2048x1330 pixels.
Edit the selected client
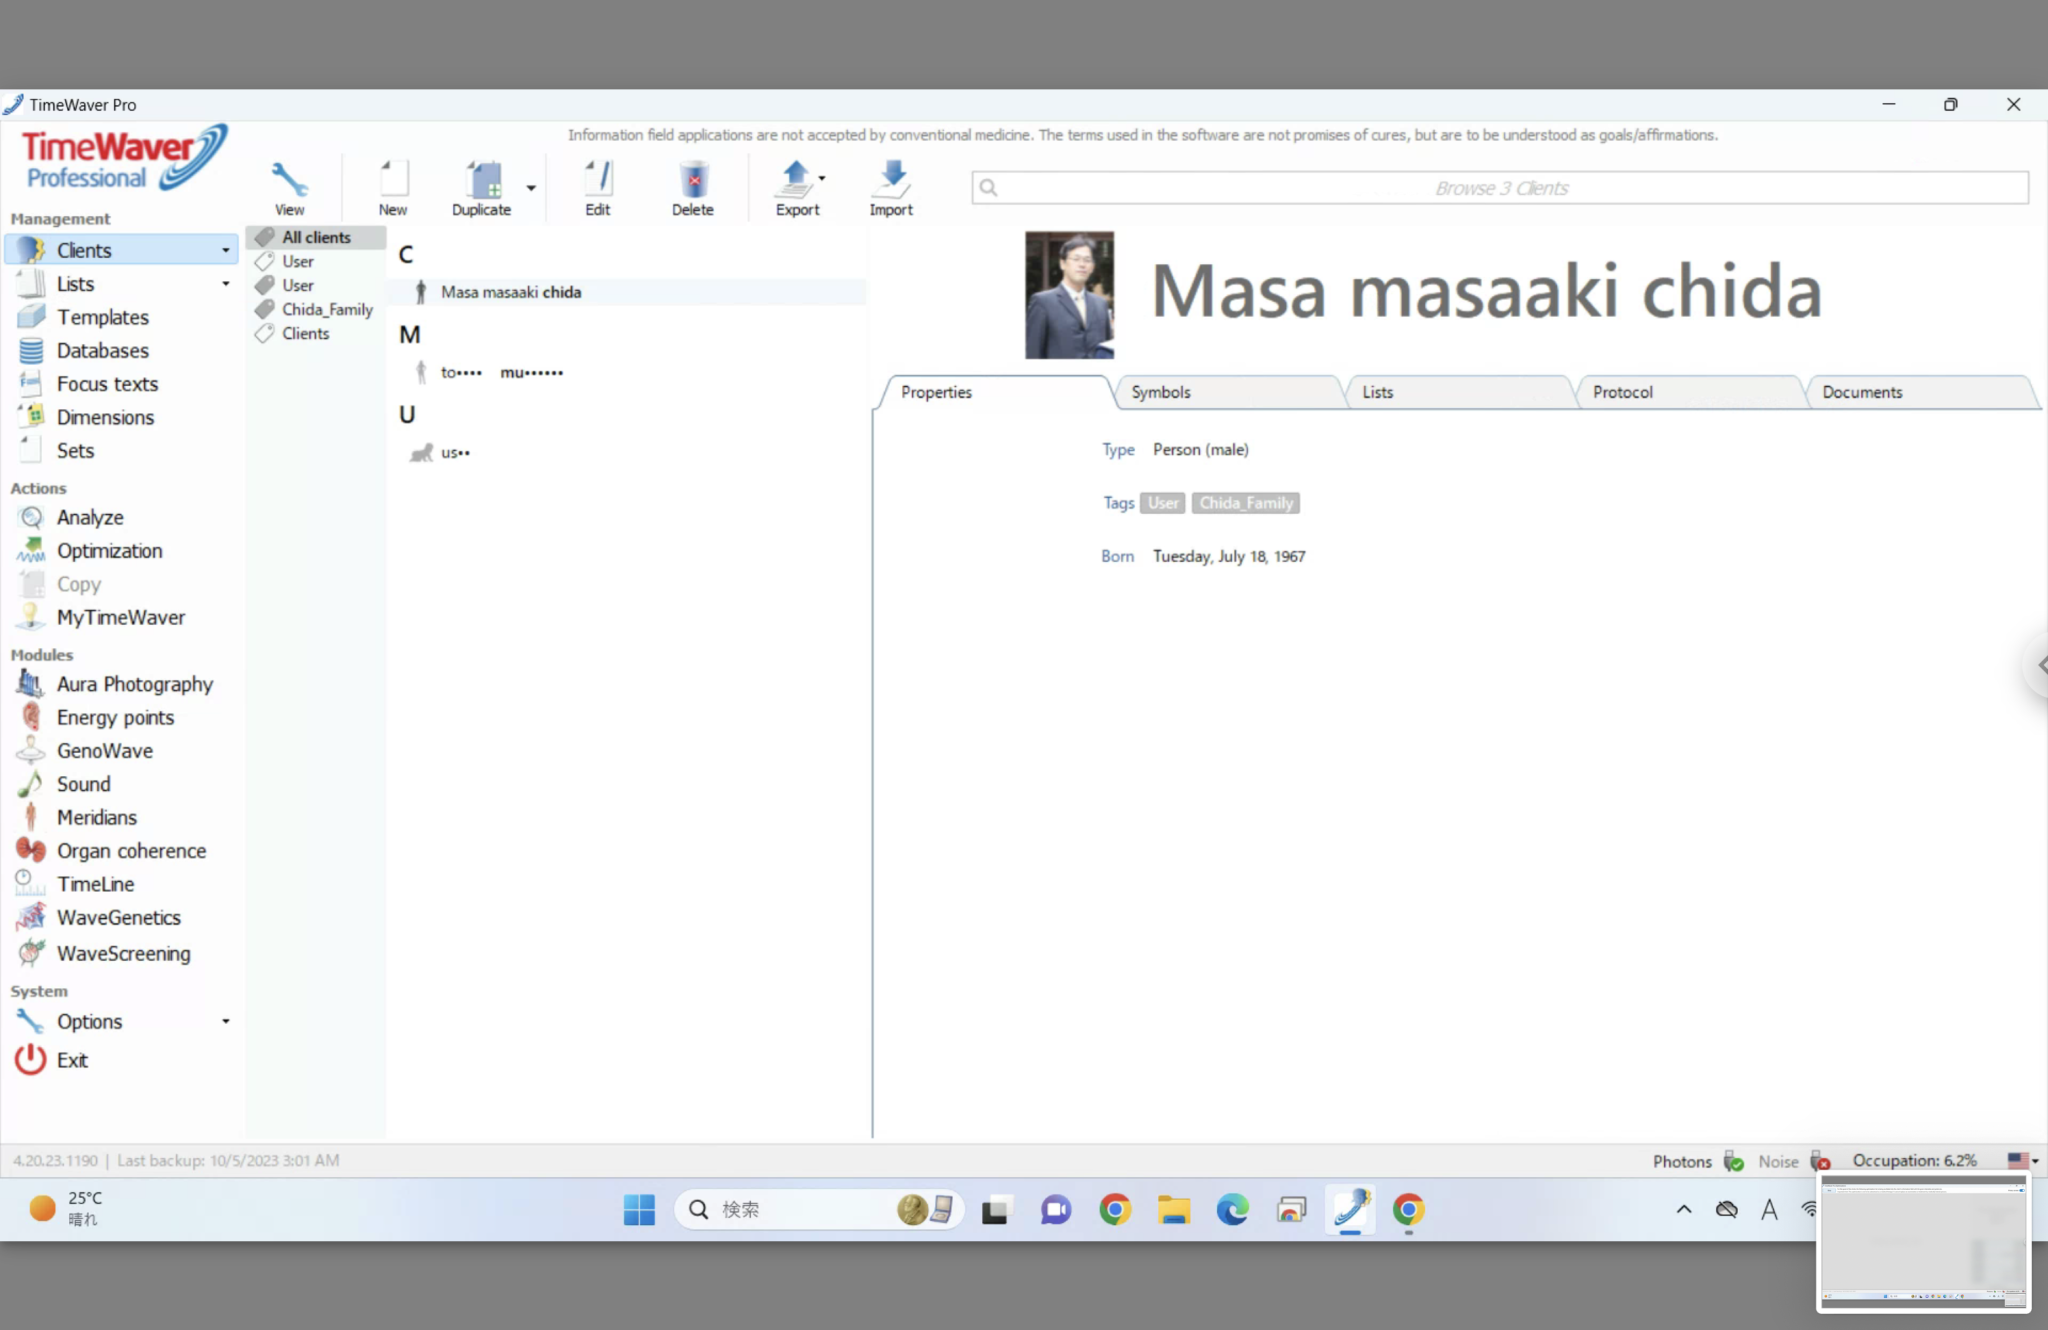pos(598,188)
